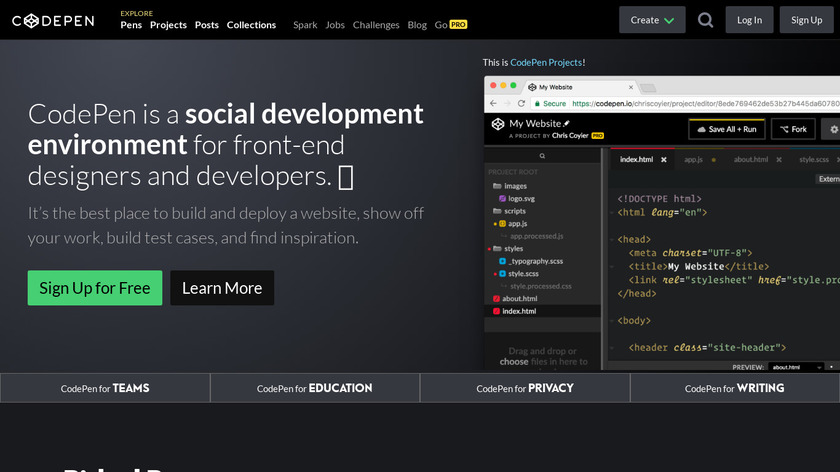
Task: Click the Go PRO link
Action: click(451, 25)
